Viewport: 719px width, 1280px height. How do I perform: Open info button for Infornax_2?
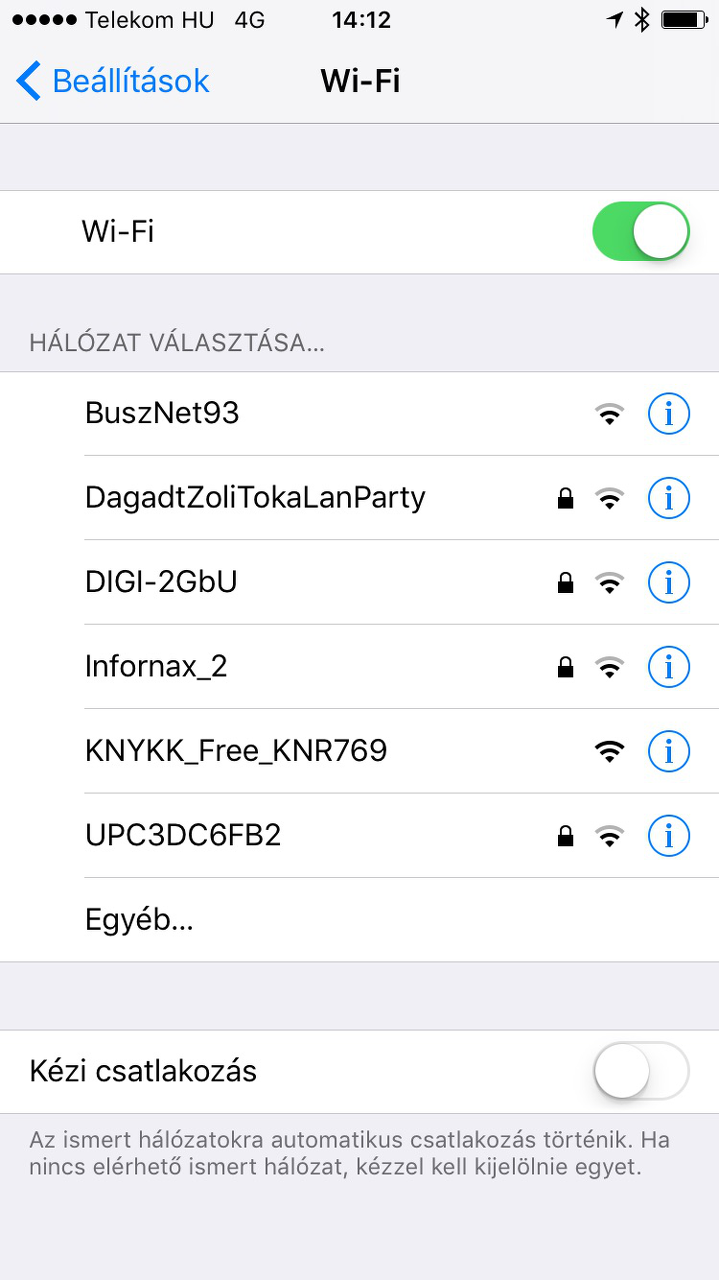point(669,665)
